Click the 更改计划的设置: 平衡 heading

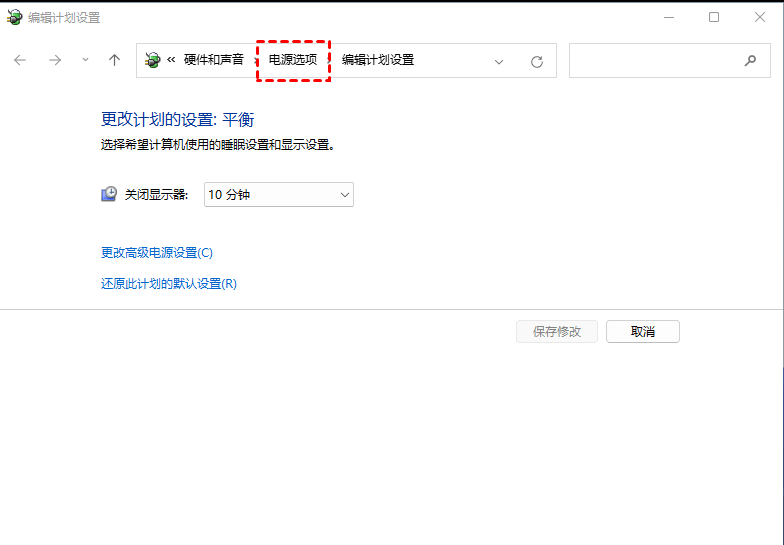(x=178, y=120)
